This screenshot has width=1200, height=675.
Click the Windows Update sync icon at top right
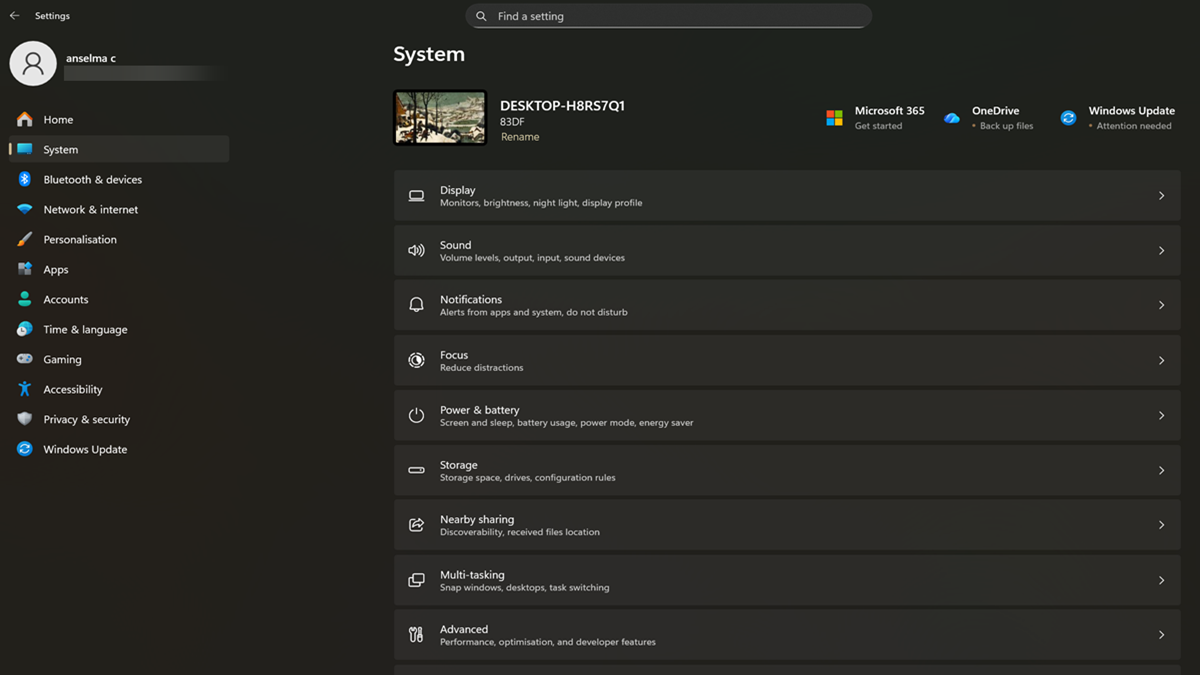click(1068, 118)
